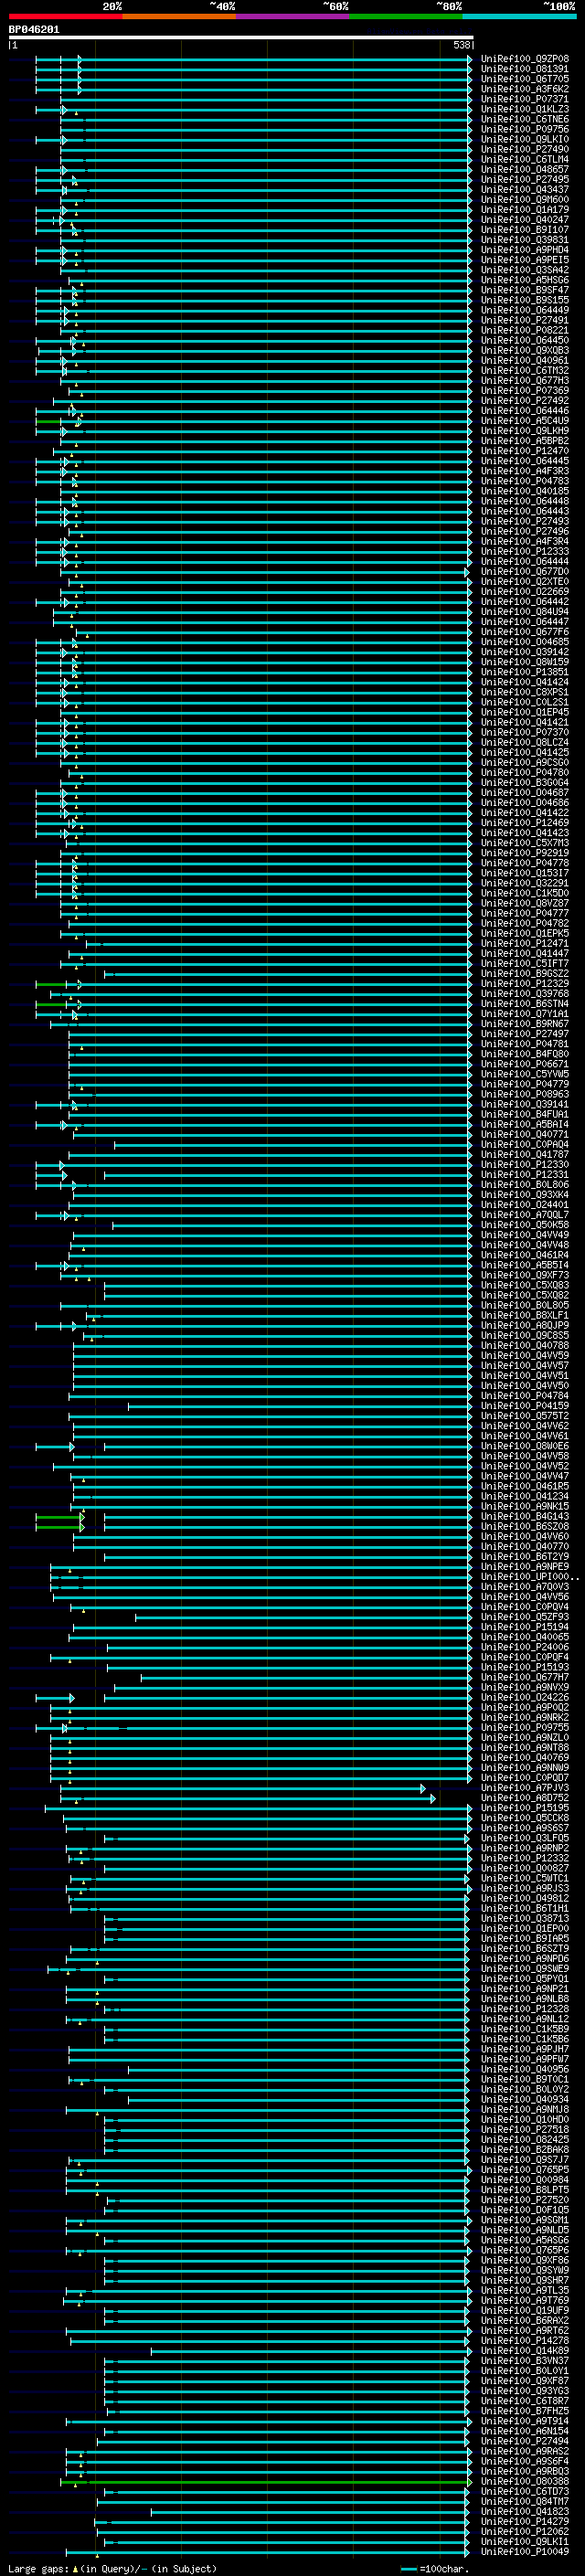Image resolution: width=585 pixels, height=2576 pixels.
Task: Select UniRef100_P92919 label
Action: 524,853
